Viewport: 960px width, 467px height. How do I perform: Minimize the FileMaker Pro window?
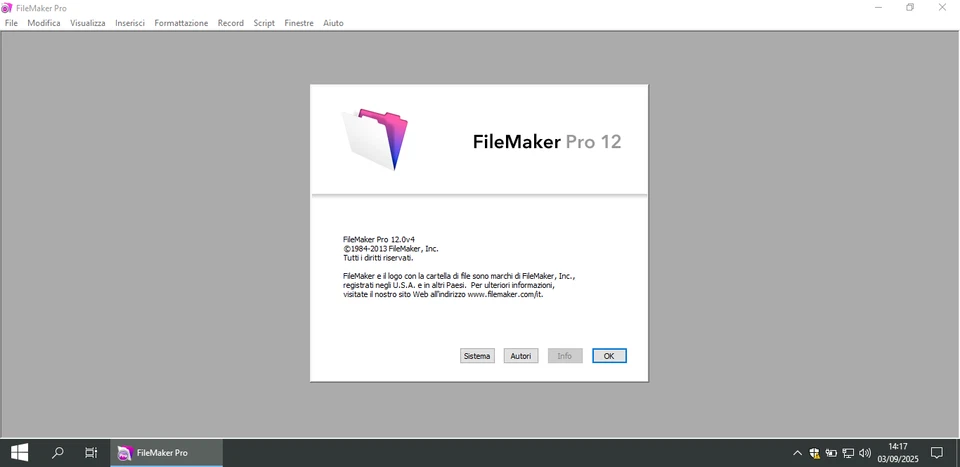tap(878, 8)
